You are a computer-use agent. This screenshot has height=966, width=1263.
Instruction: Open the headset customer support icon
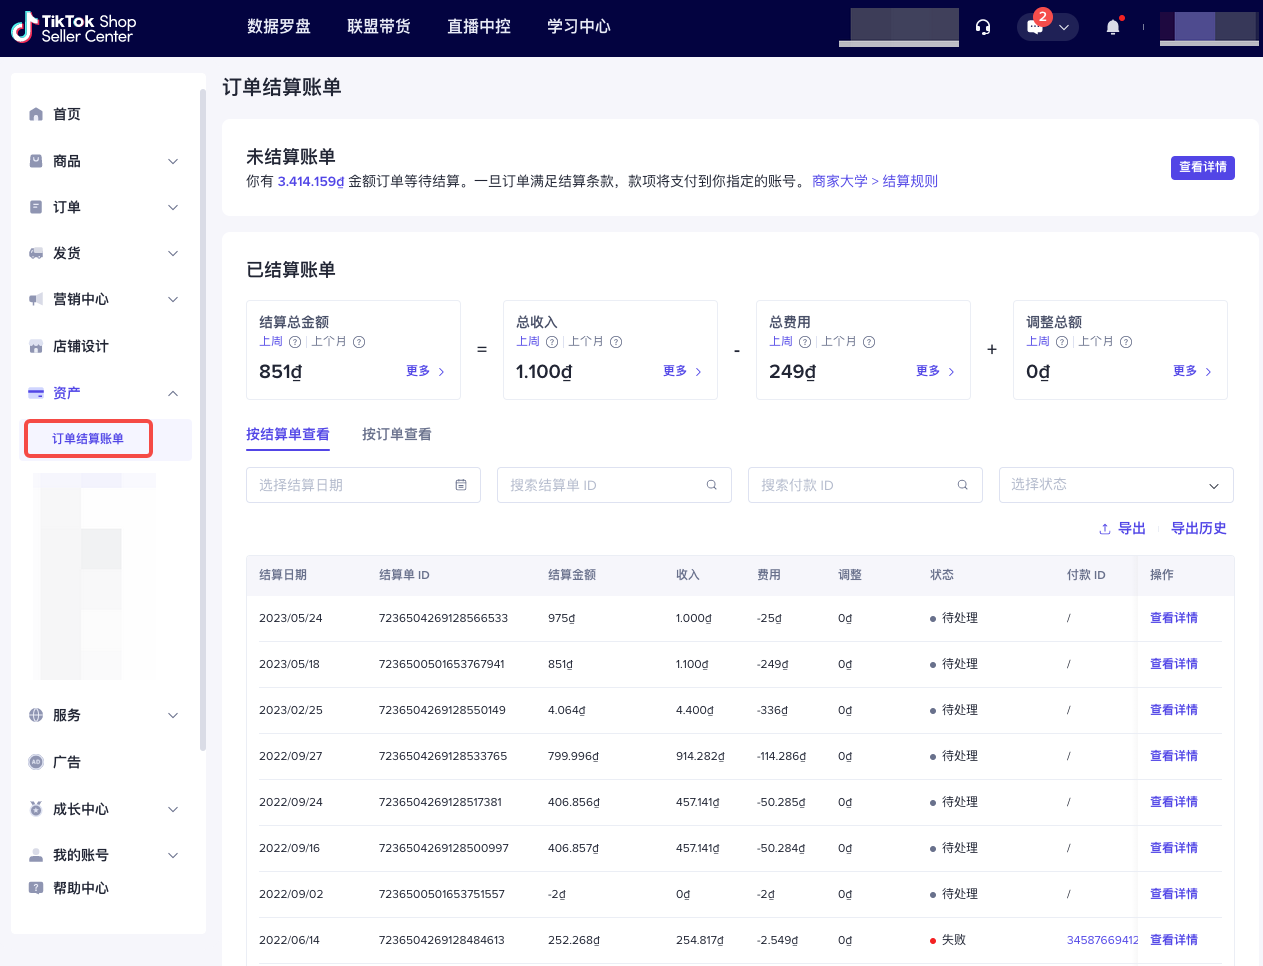point(982,27)
